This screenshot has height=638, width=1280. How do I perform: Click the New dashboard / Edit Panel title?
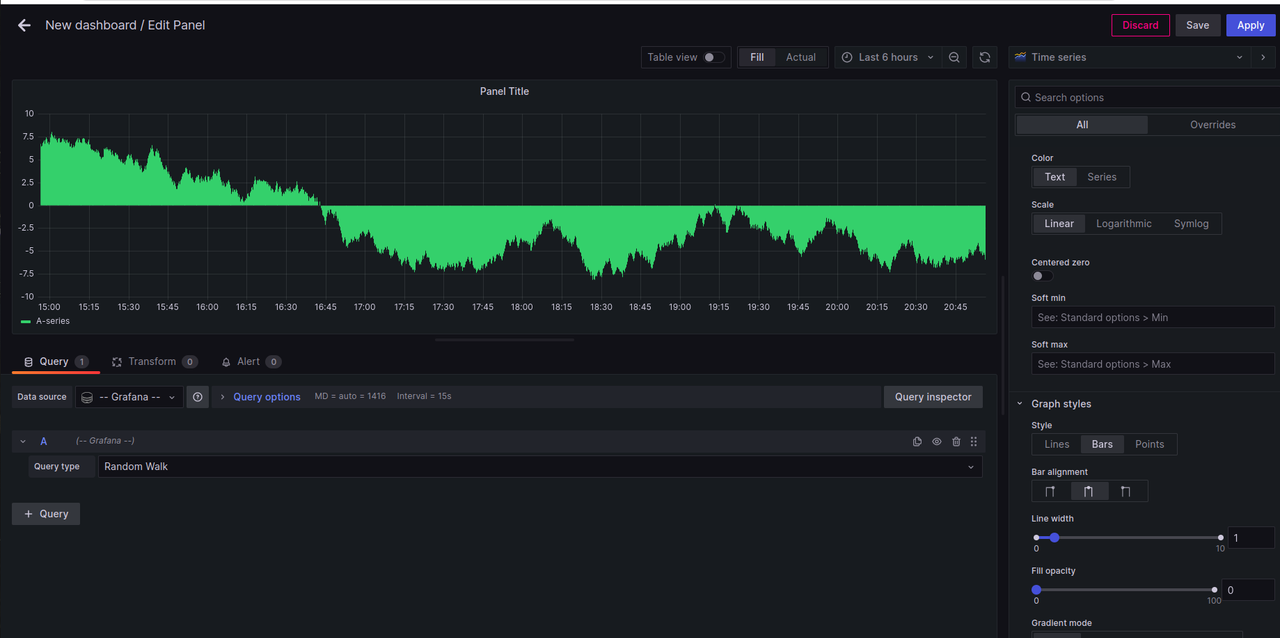click(x=125, y=25)
